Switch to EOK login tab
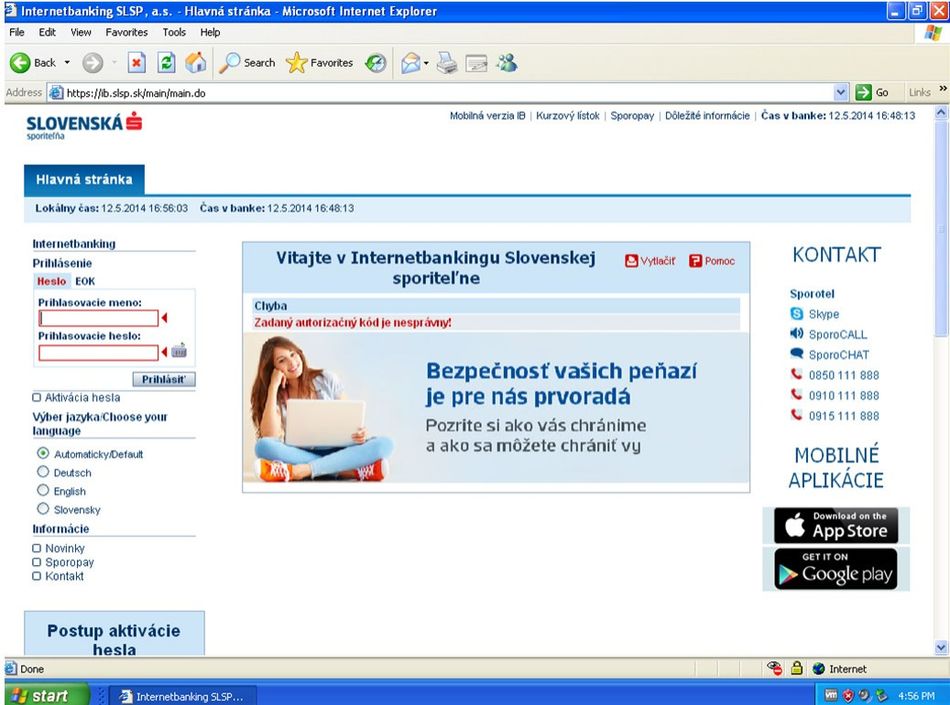950x705 pixels. [x=85, y=281]
